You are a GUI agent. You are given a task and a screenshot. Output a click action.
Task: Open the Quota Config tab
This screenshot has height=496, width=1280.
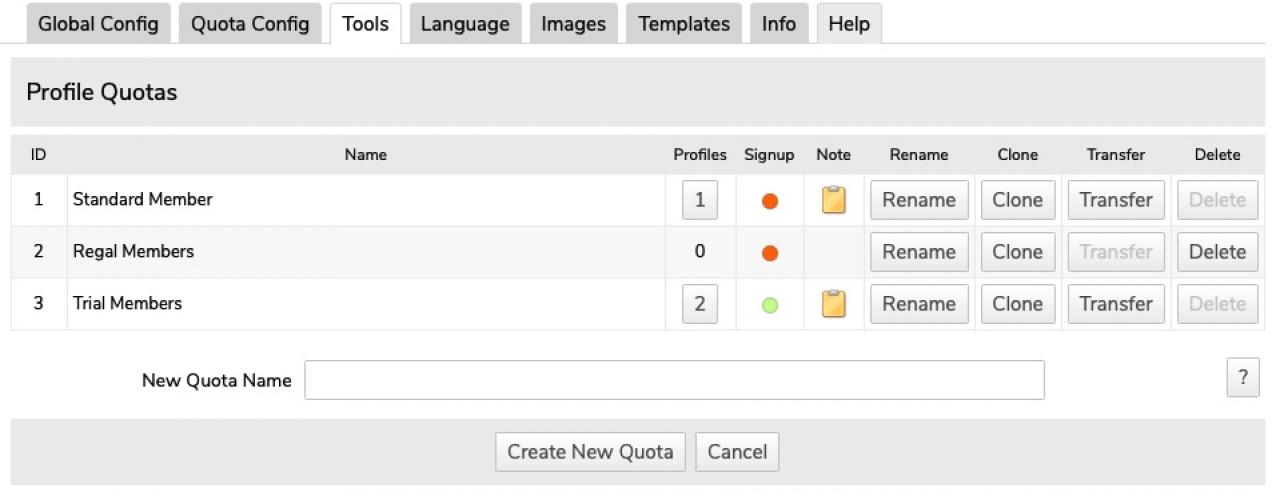coord(250,24)
